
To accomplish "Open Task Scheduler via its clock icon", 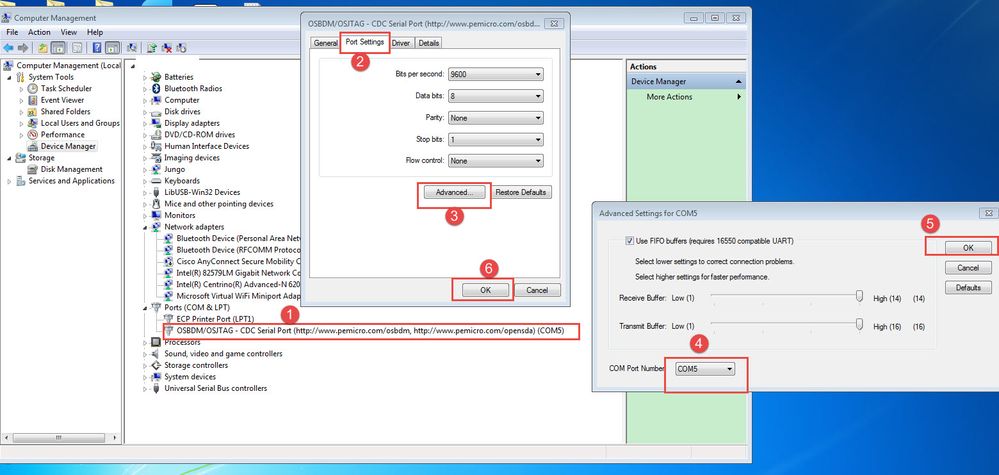I will point(33,89).
